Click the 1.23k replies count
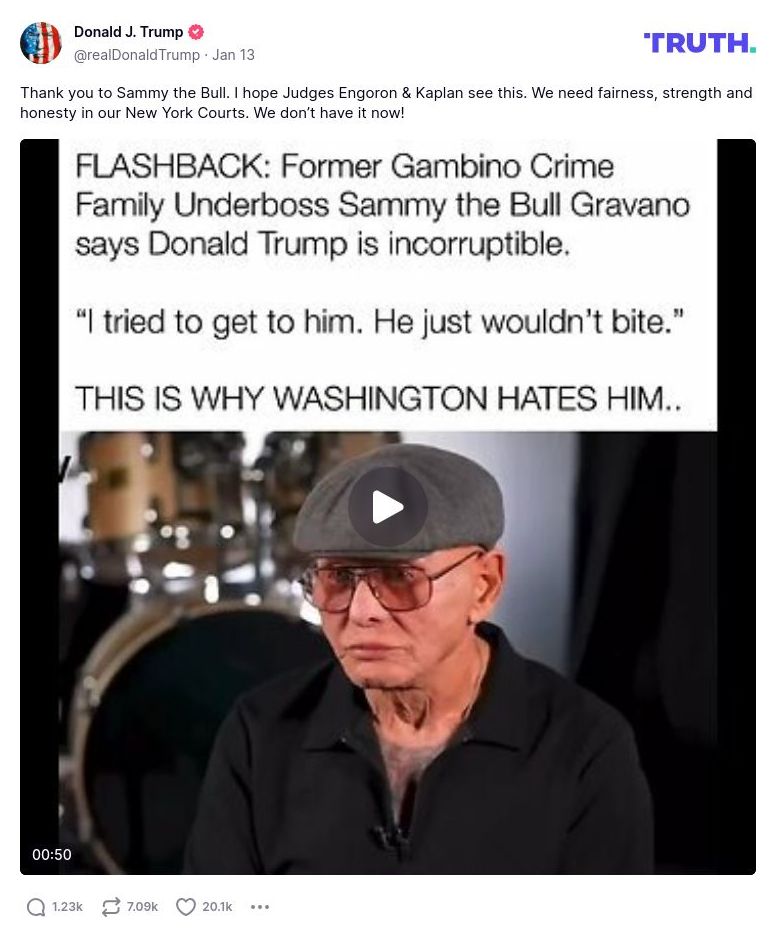The width and height of the screenshot is (777, 937). point(67,907)
